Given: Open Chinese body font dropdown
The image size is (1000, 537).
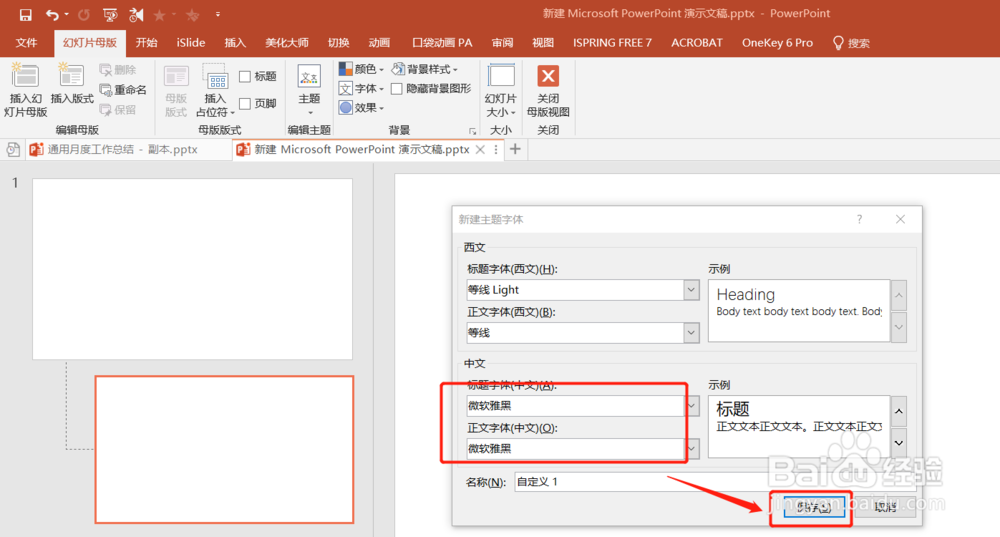Looking at the screenshot, I should pyautogui.click(x=693, y=449).
